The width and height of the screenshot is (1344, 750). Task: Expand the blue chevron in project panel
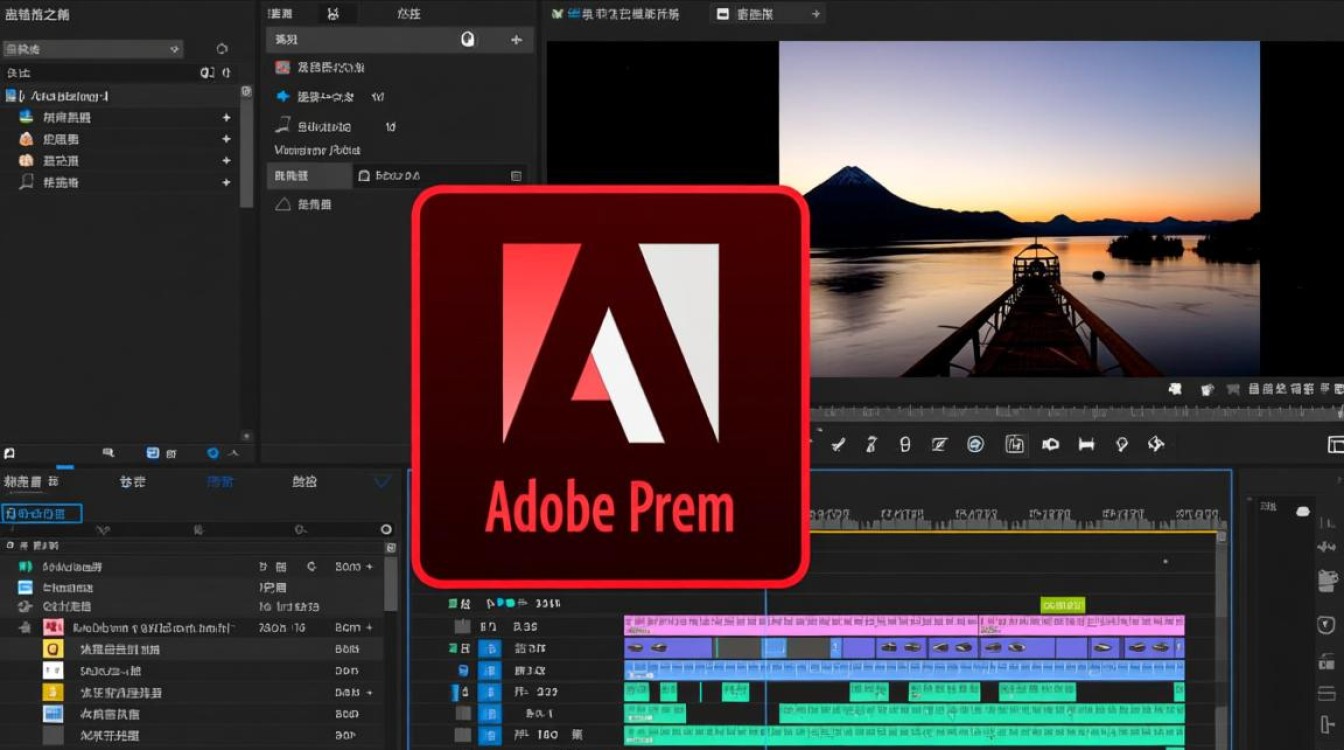[381, 482]
